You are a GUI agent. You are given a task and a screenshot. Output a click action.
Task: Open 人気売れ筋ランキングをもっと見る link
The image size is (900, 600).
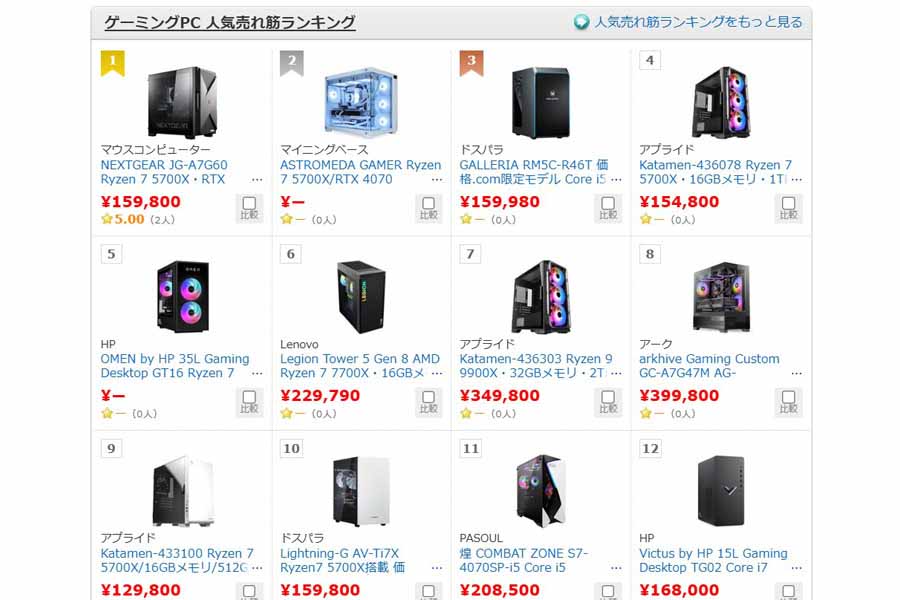[699, 22]
